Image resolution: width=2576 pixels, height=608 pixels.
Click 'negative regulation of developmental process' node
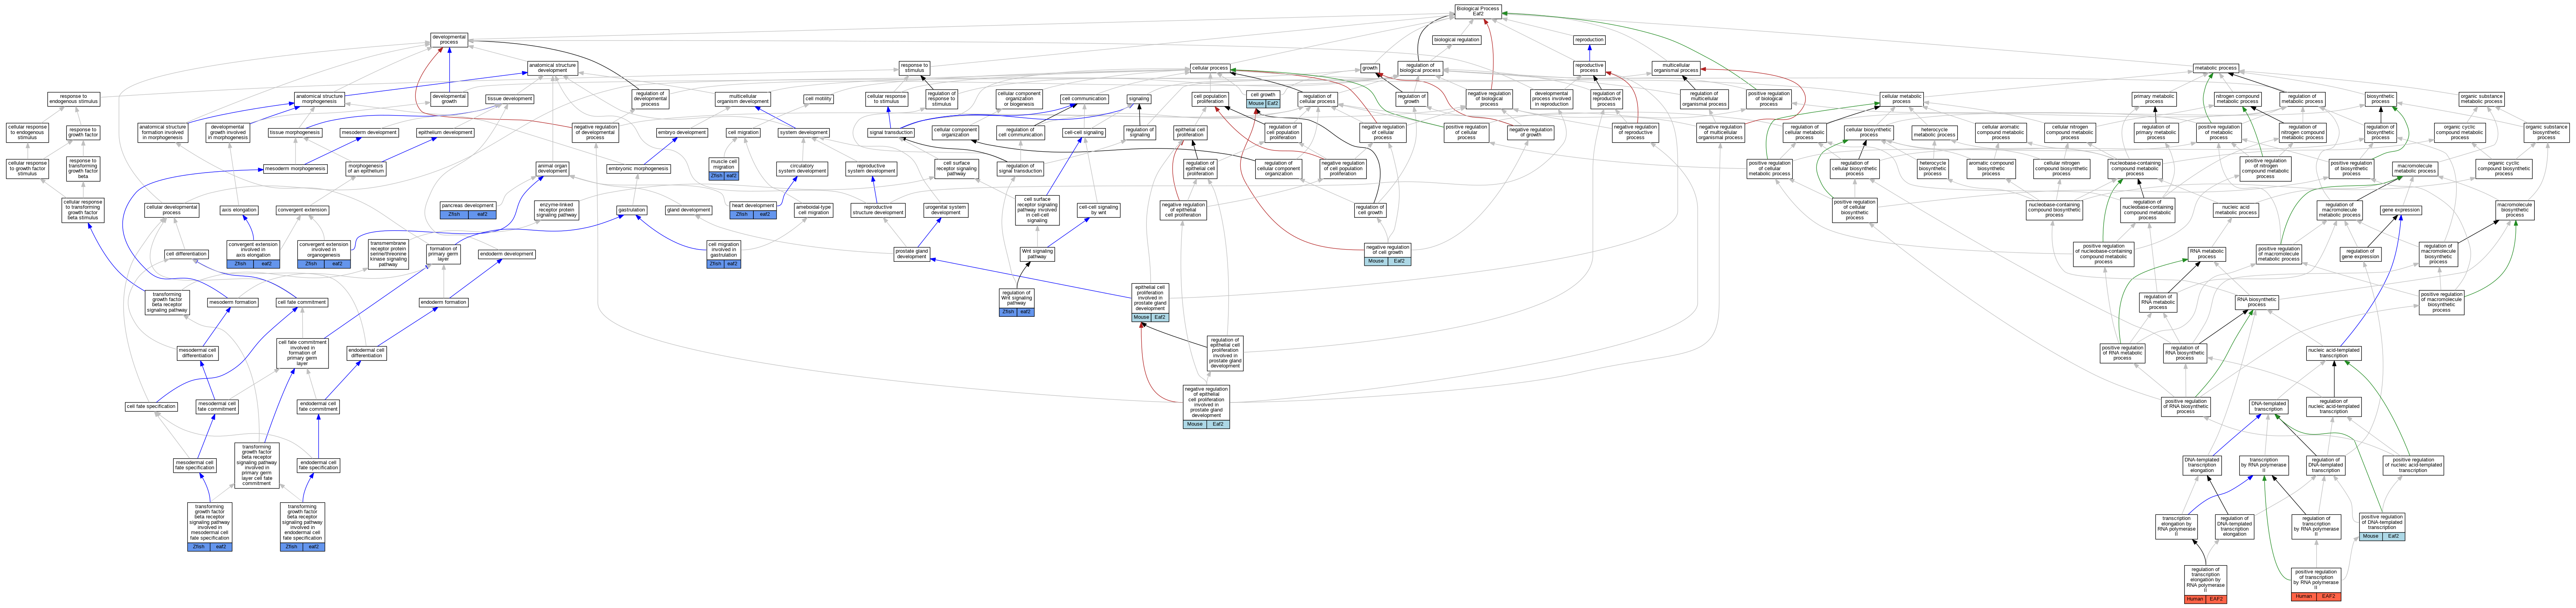coord(595,132)
